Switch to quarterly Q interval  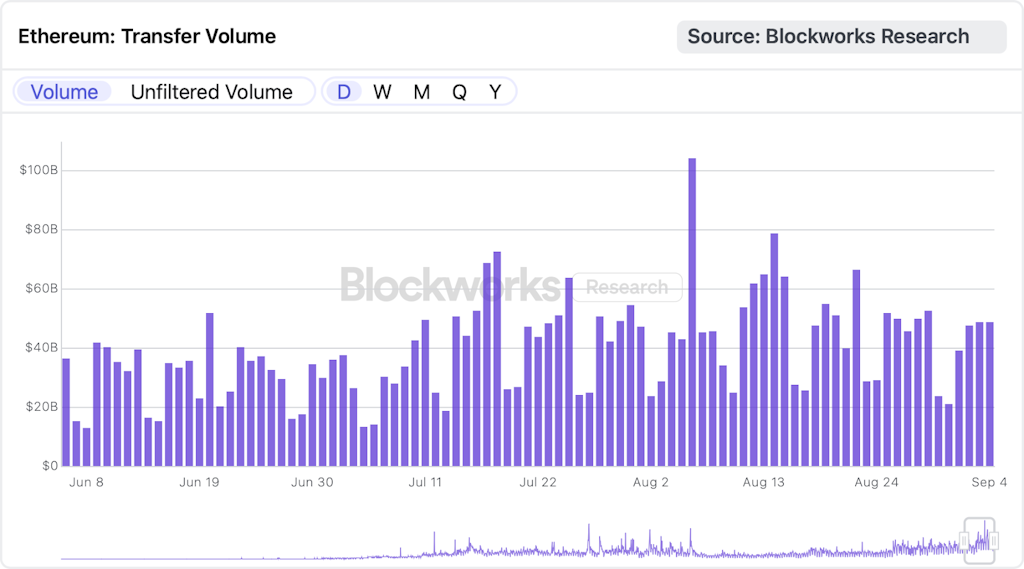point(459,92)
